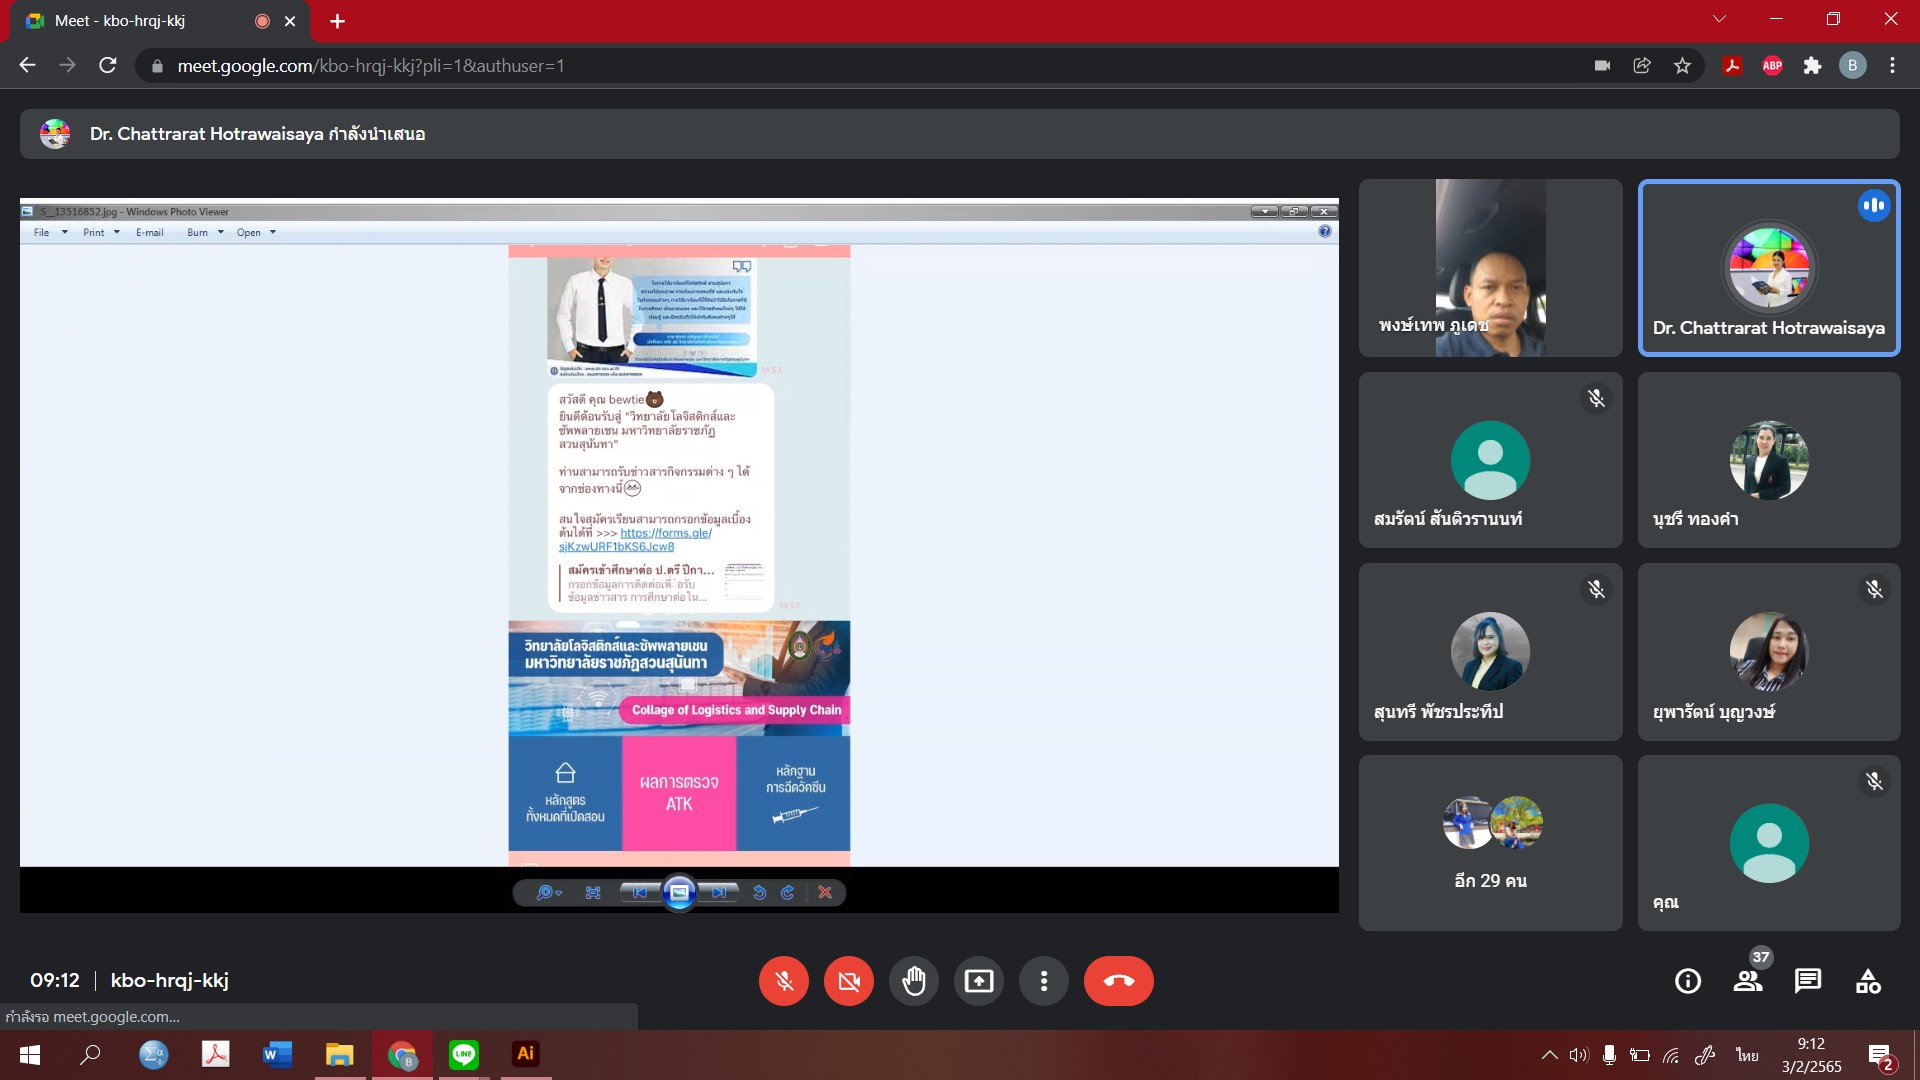Show everyone participants list icon
1920x1080 pixels.
pos(1748,981)
